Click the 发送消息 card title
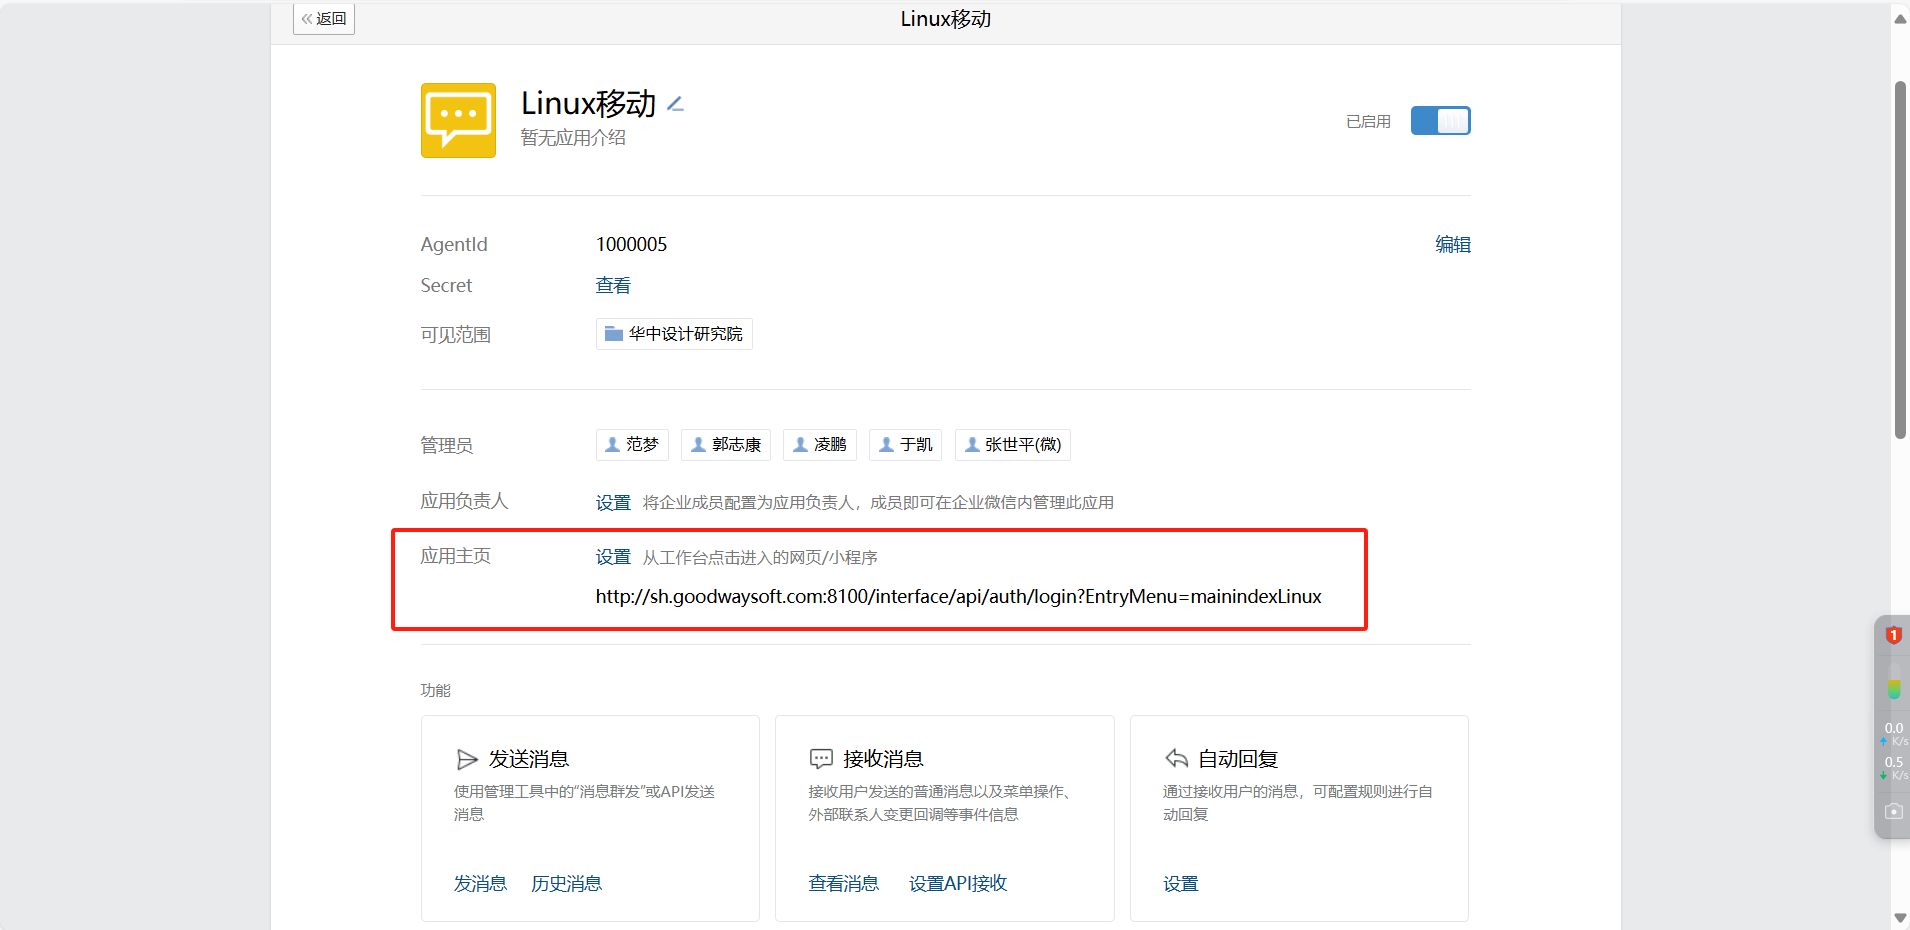The width and height of the screenshot is (1910, 930). pyautogui.click(x=528, y=760)
